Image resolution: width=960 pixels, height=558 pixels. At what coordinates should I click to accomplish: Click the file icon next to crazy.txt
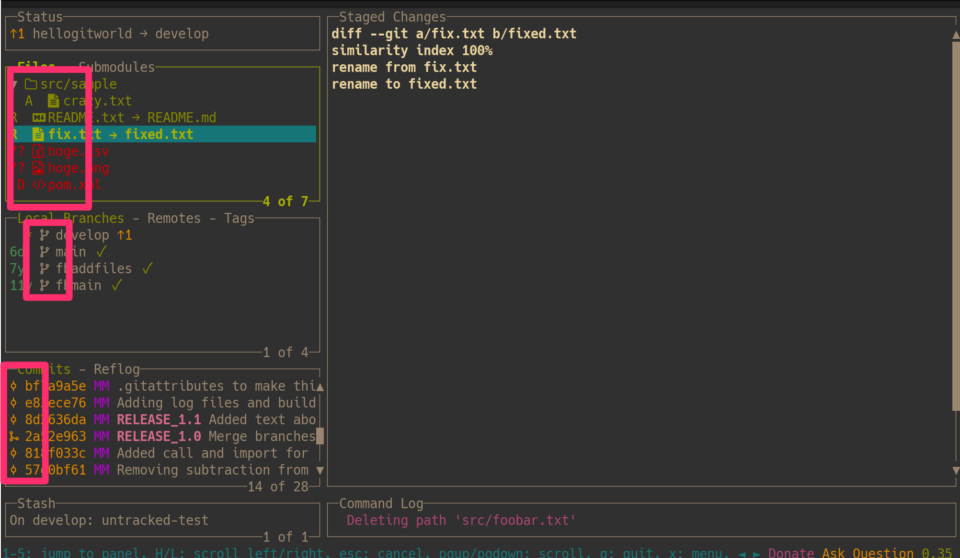(x=53, y=100)
